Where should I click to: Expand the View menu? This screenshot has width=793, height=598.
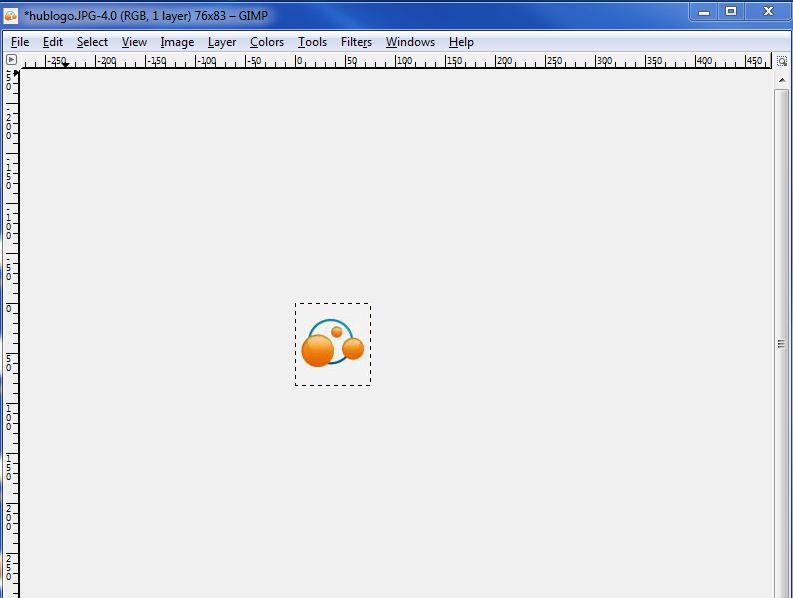[134, 42]
